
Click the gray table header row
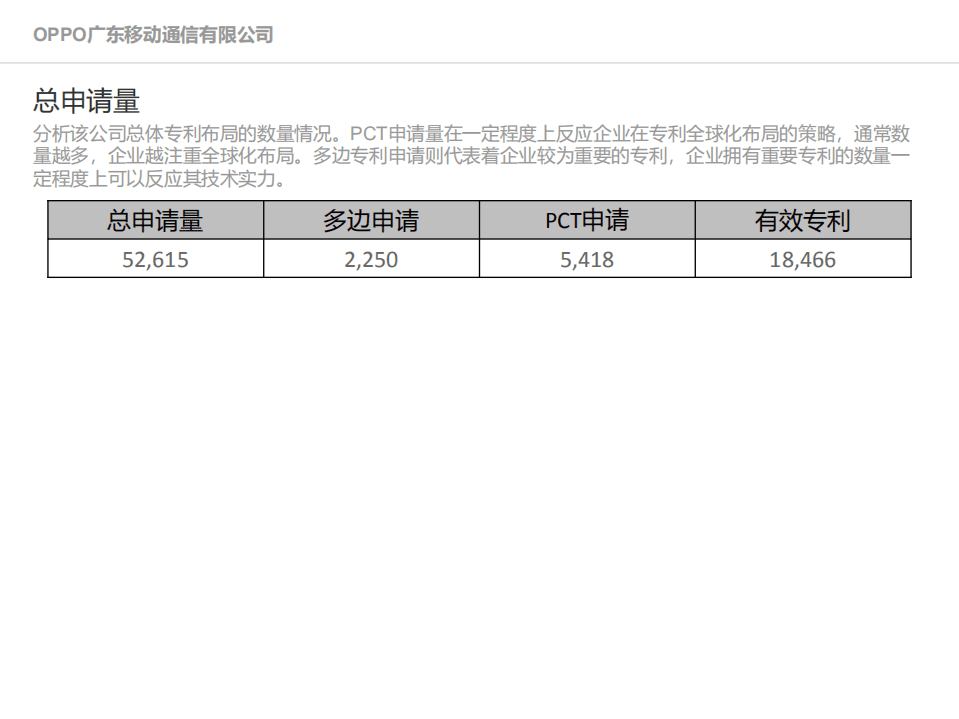tap(480, 220)
